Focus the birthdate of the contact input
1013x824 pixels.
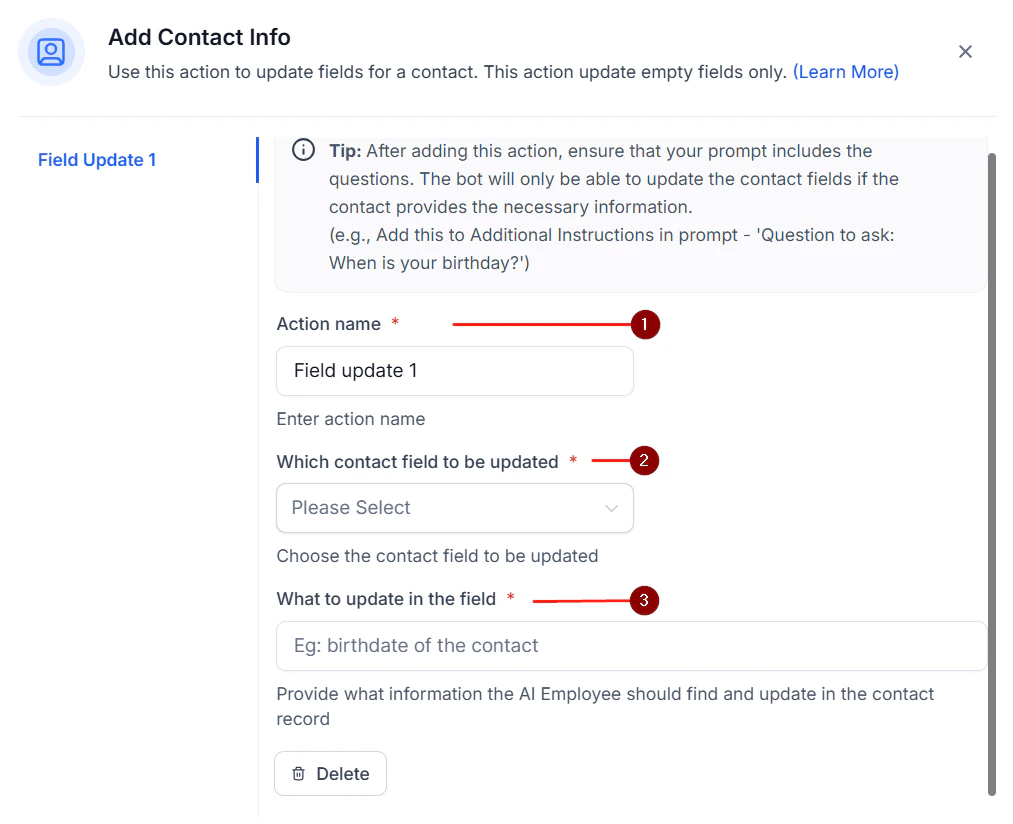pyautogui.click(x=630, y=646)
